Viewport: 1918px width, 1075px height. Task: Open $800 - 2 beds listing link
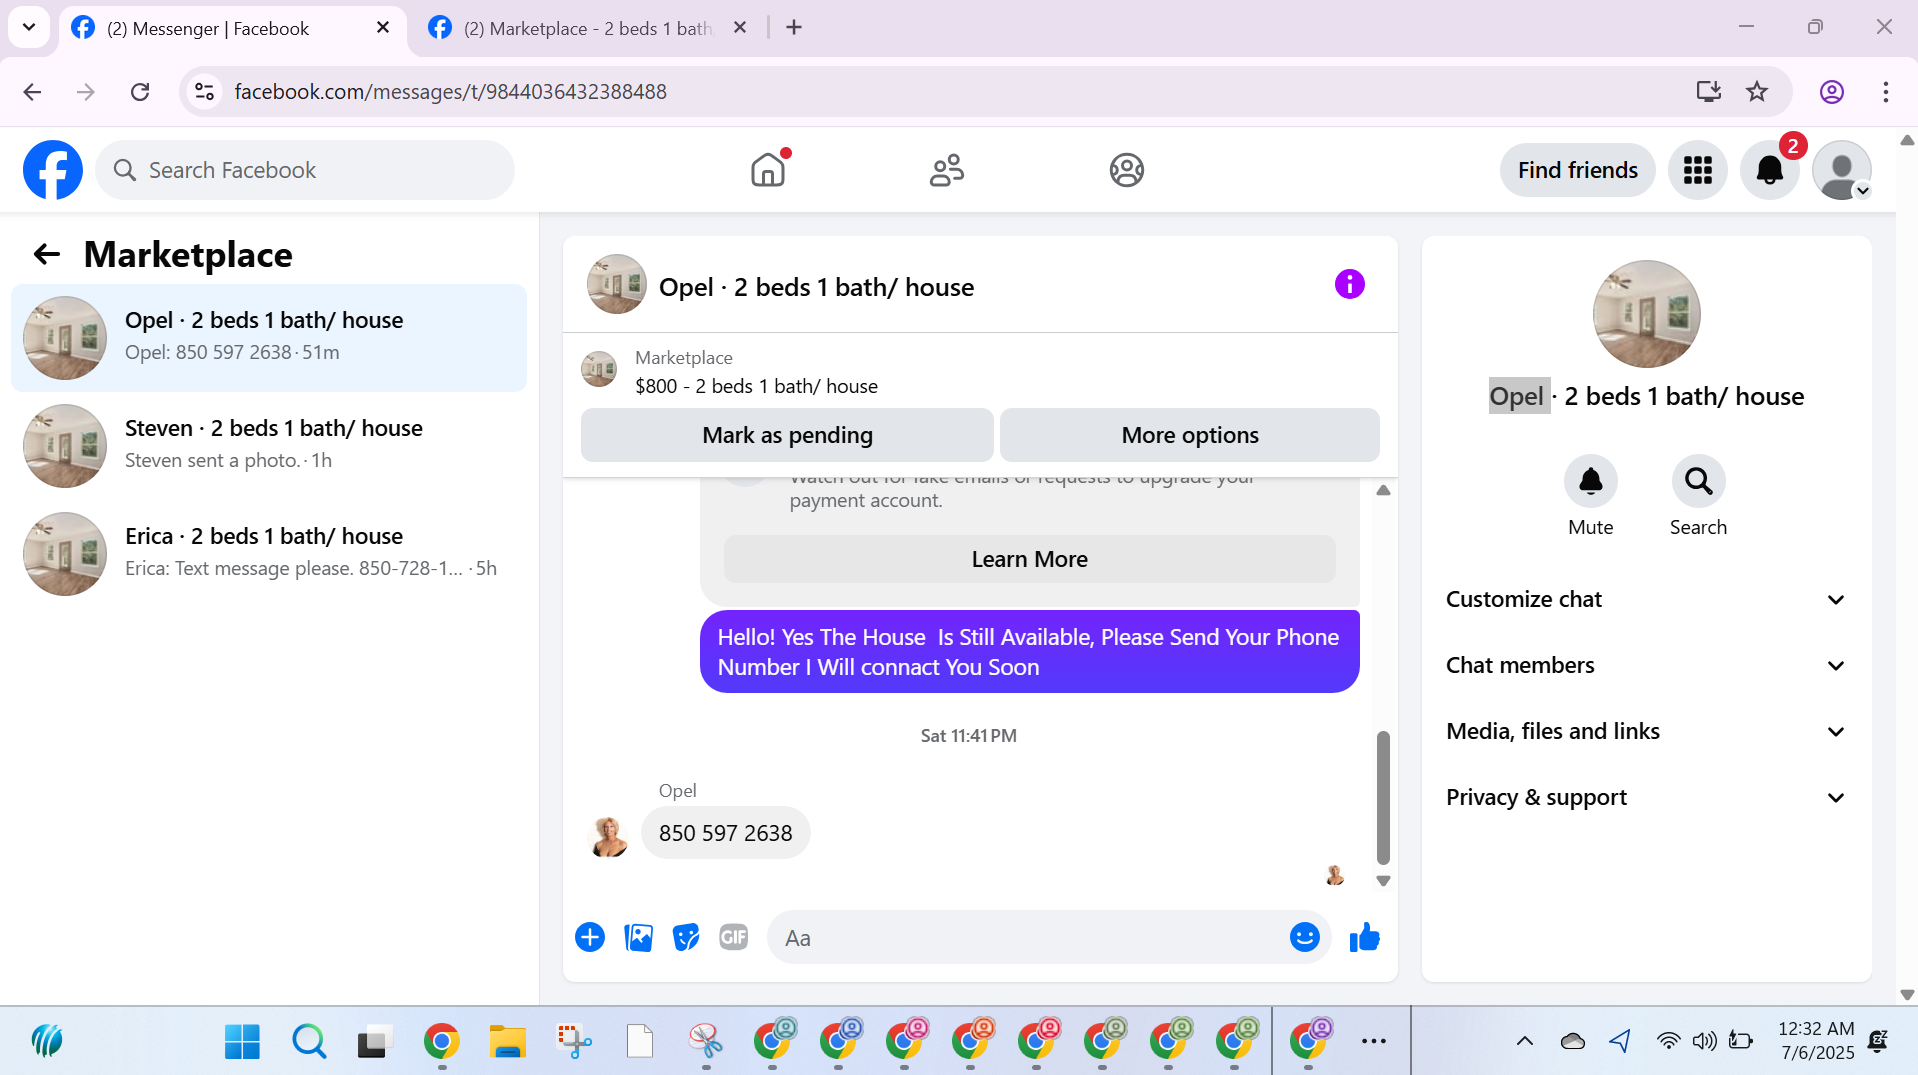coord(756,386)
